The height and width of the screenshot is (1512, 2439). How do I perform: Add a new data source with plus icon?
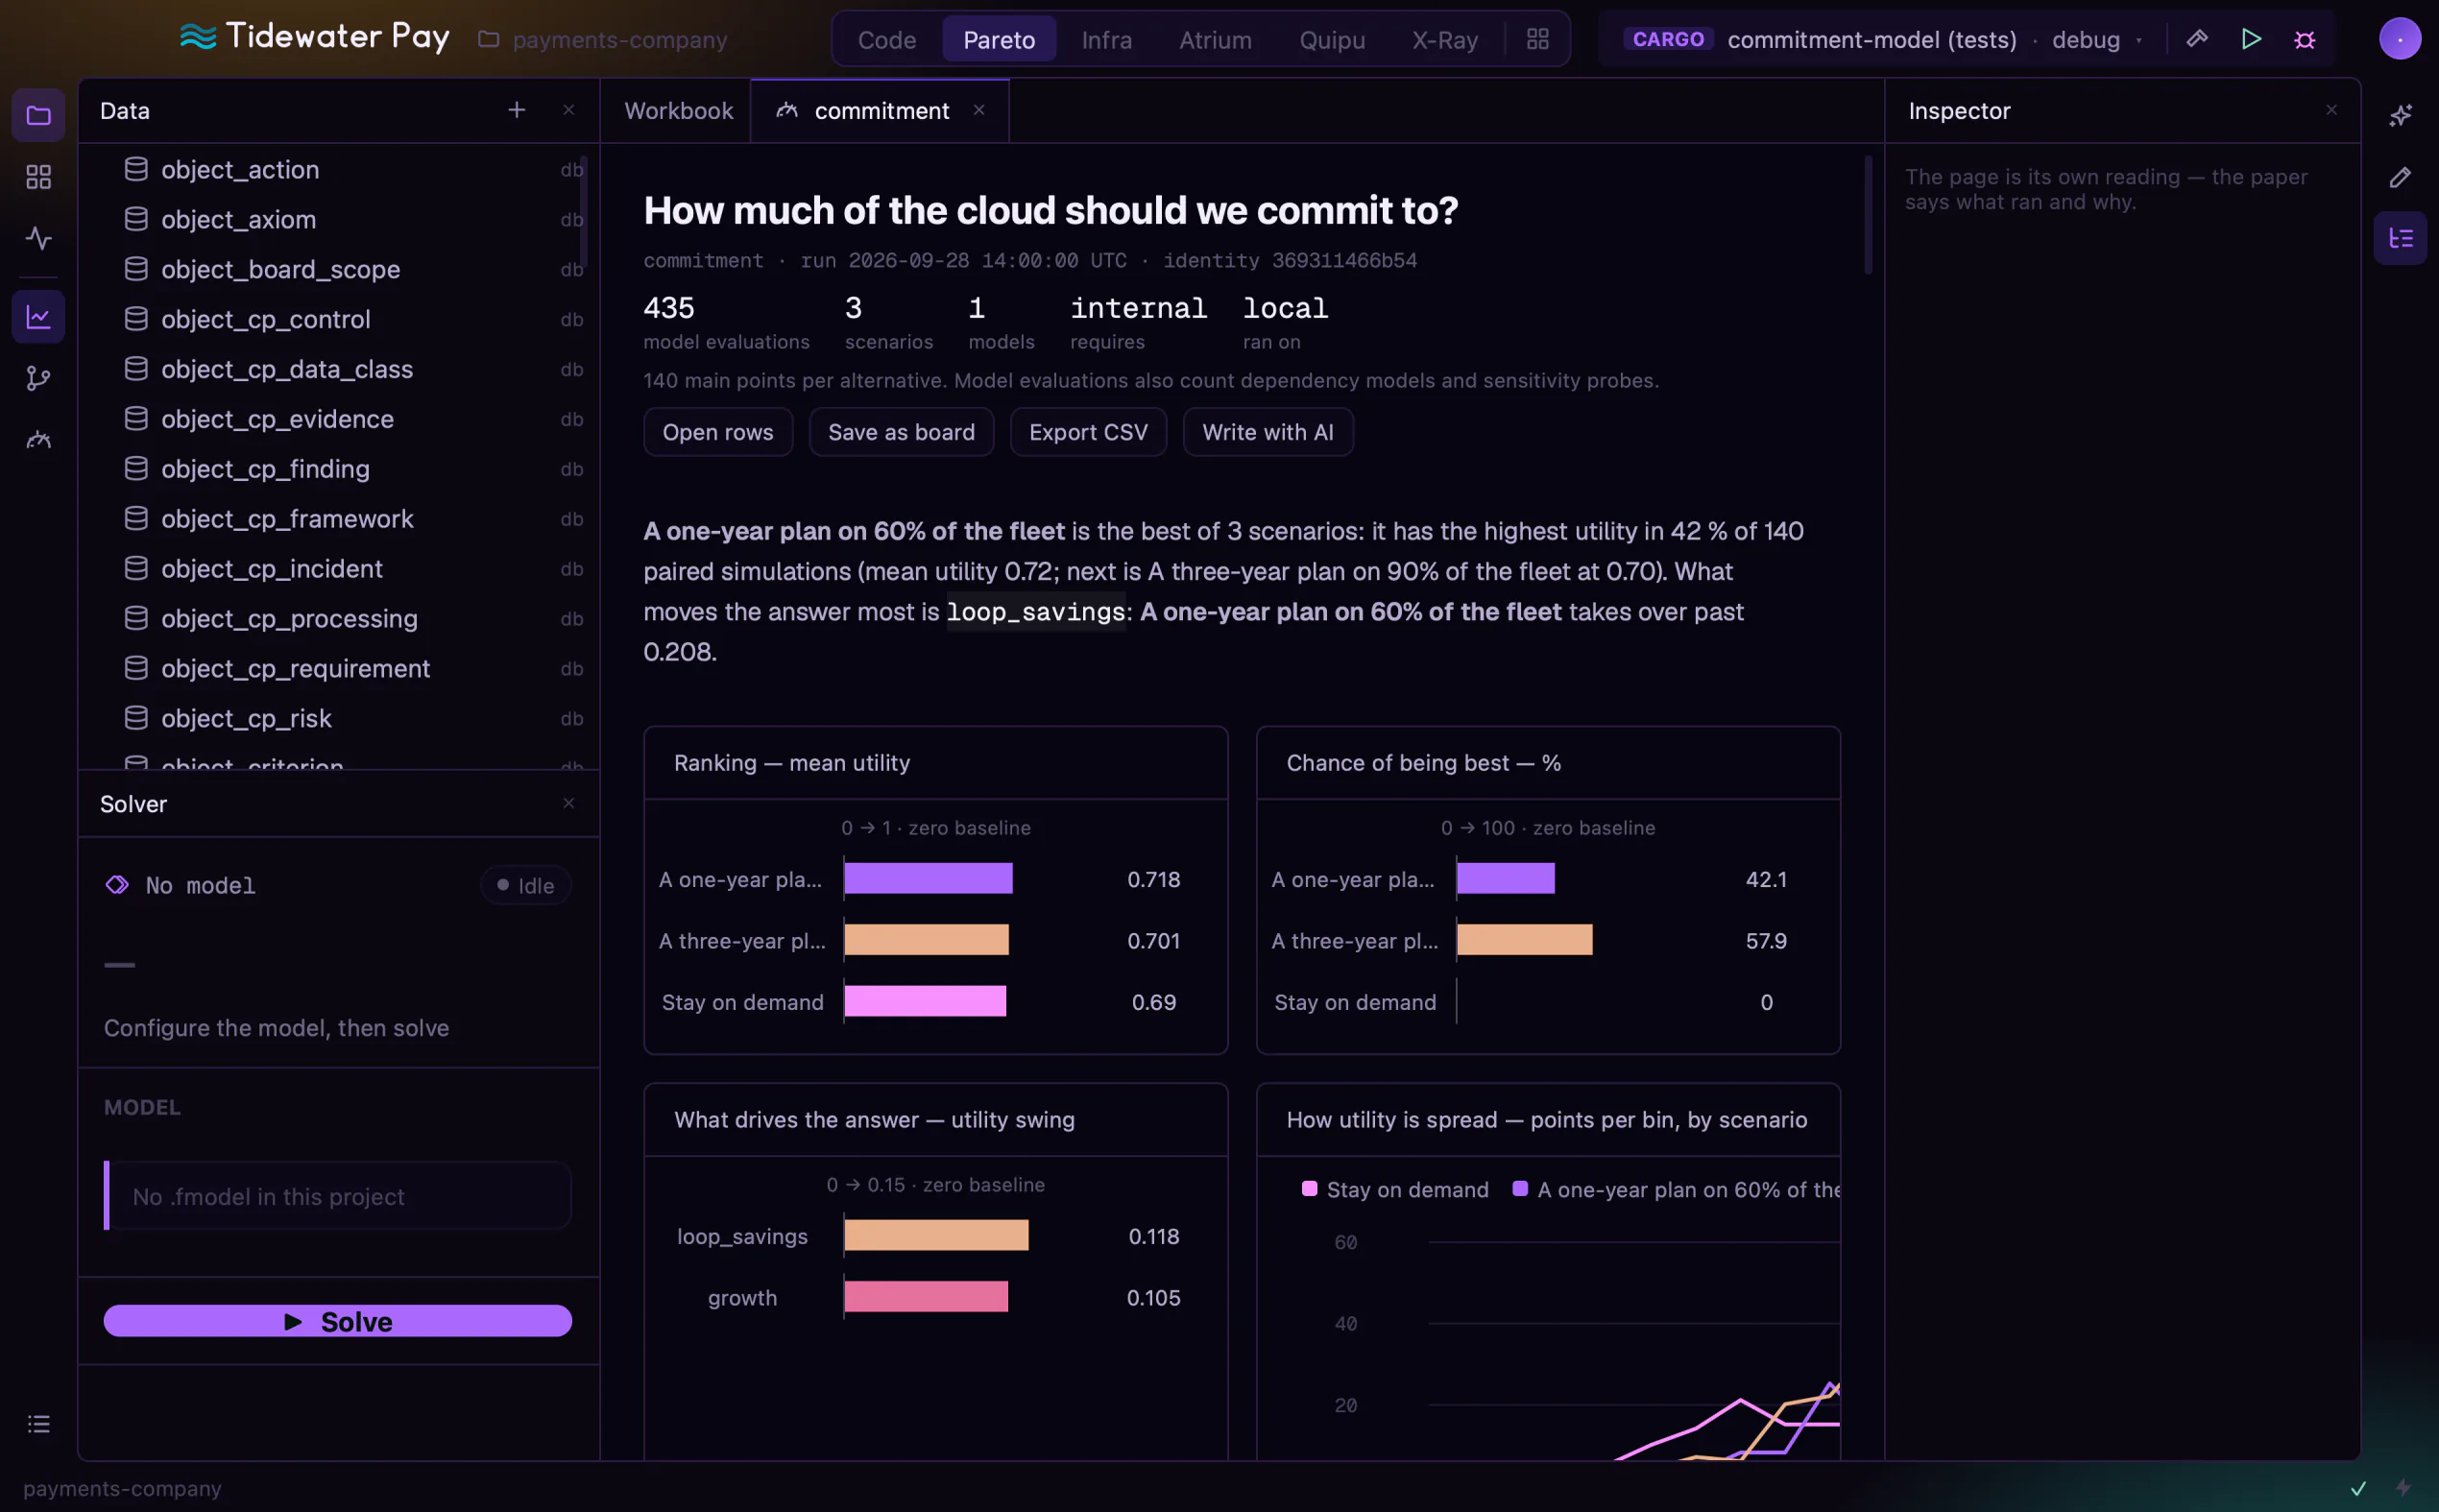click(516, 110)
